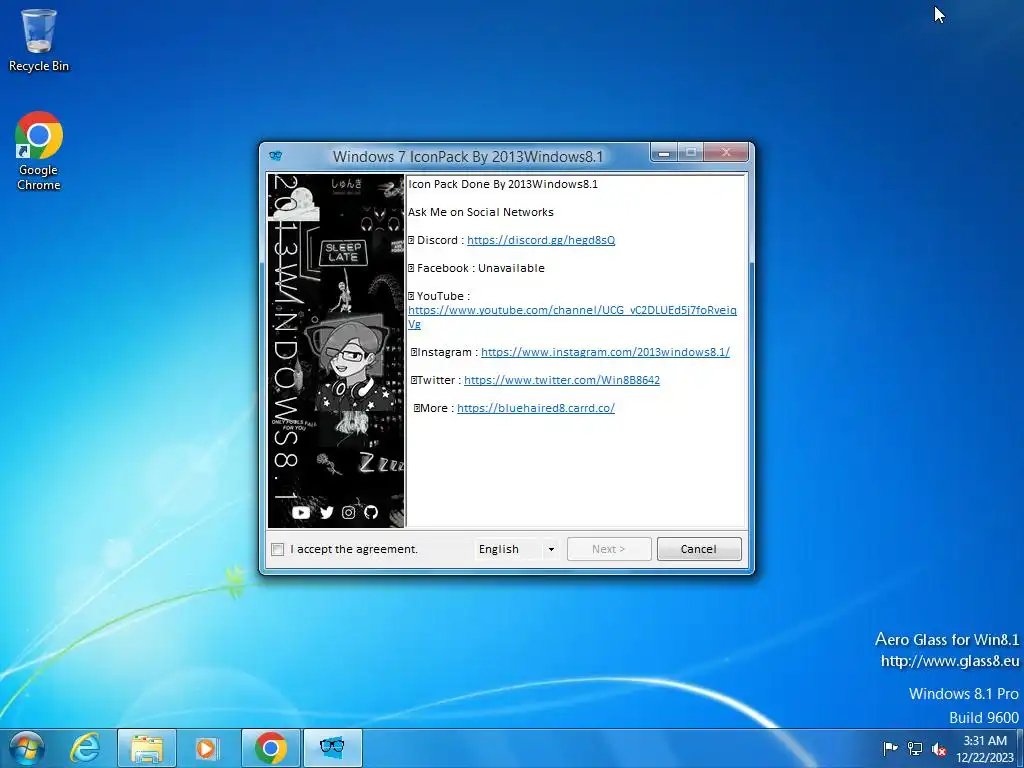1024x768 pixels.
Task: Open the Twitter Win8B8642 link
Action: 562,380
